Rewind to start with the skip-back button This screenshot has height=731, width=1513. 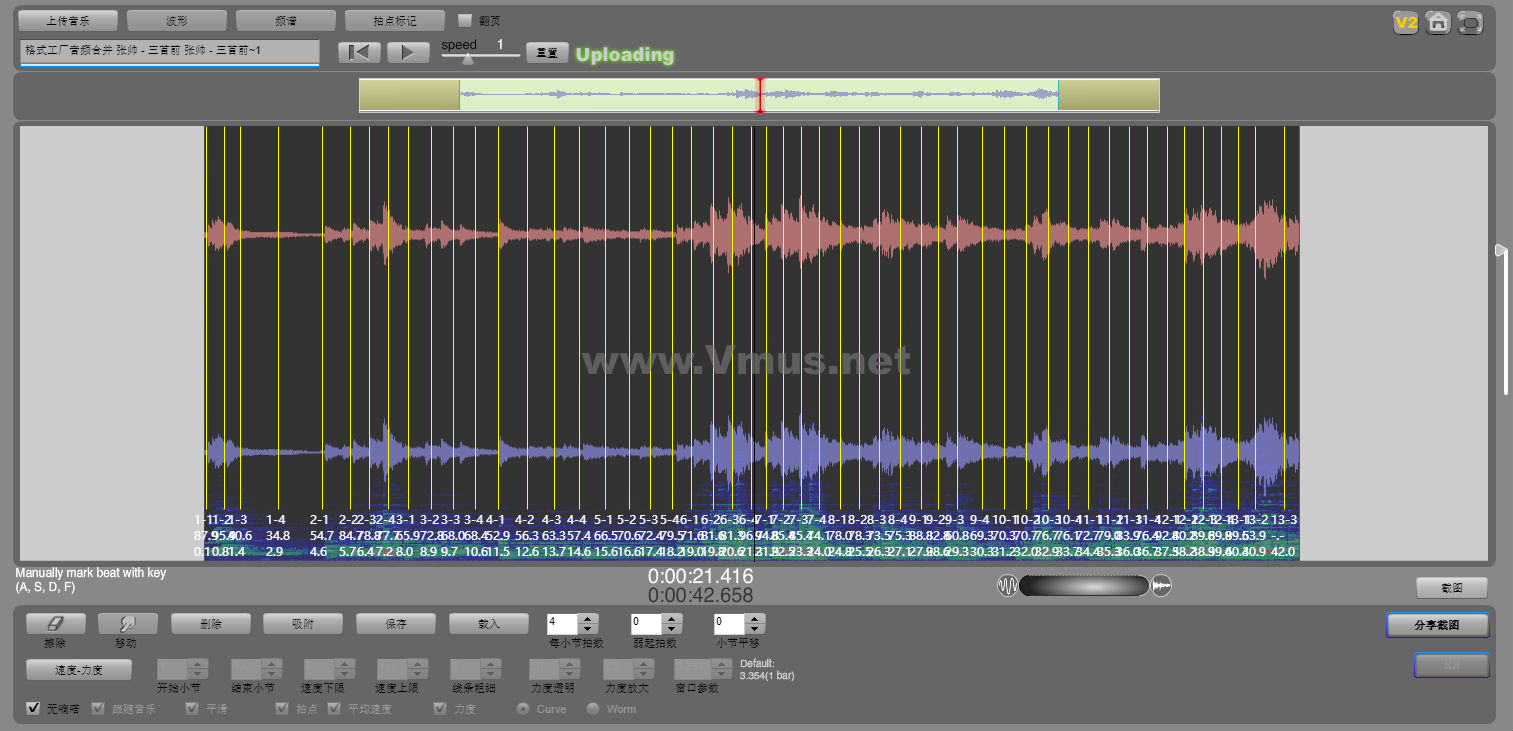(x=359, y=52)
